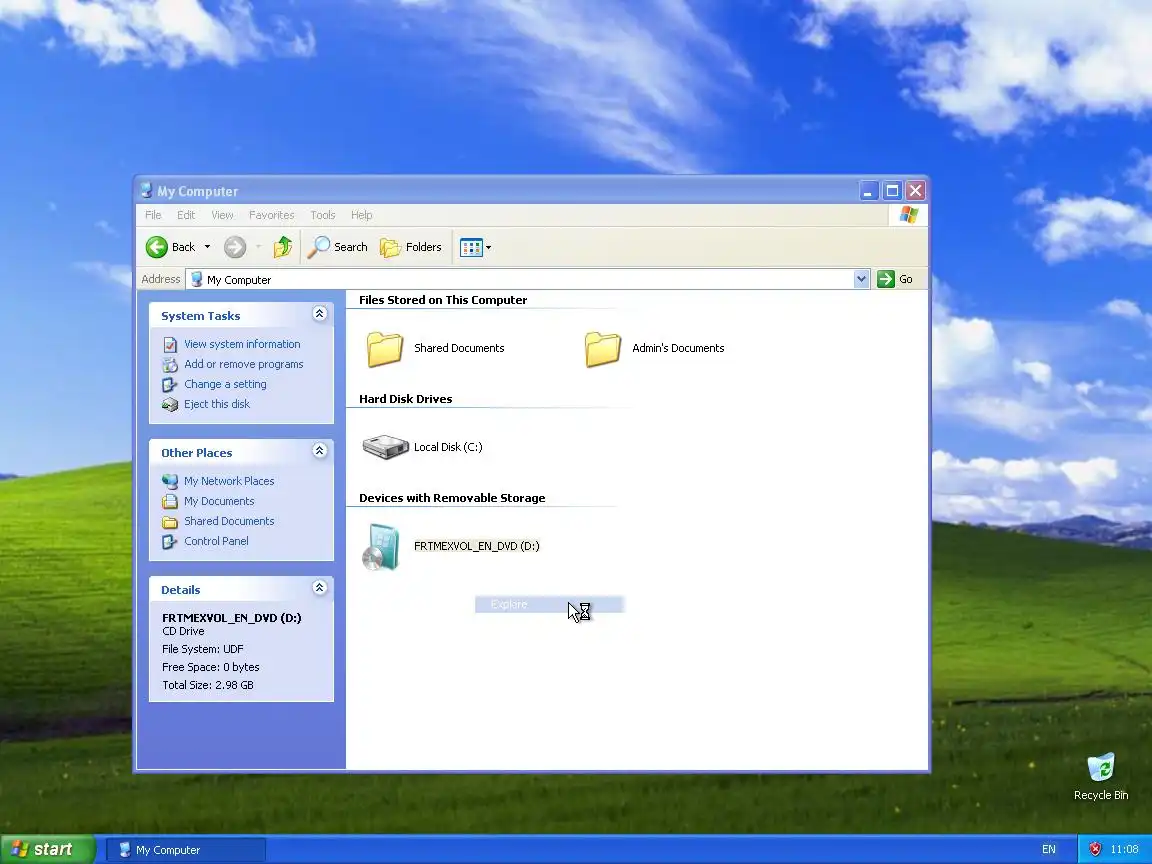Click the green Back arrow icon
The height and width of the screenshot is (864, 1152).
pos(156,247)
